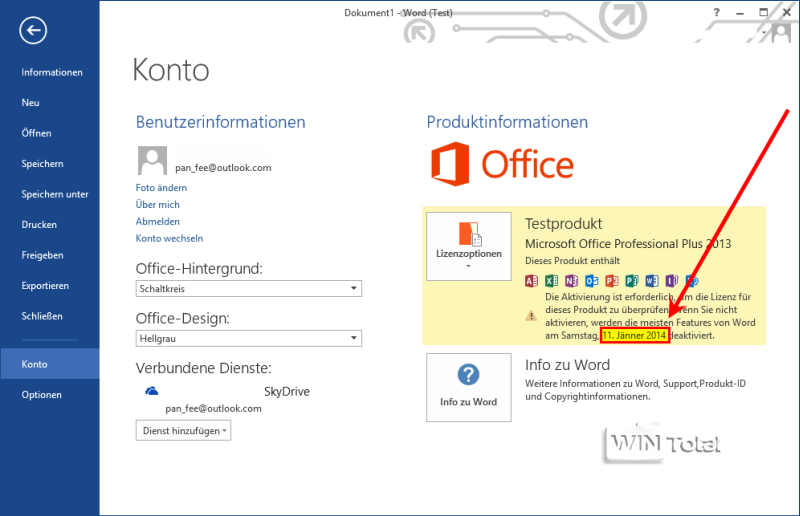Screen dimensions: 800x516
Task: Choose Speichern in the sidebar
Action: [x=50, y=164]
